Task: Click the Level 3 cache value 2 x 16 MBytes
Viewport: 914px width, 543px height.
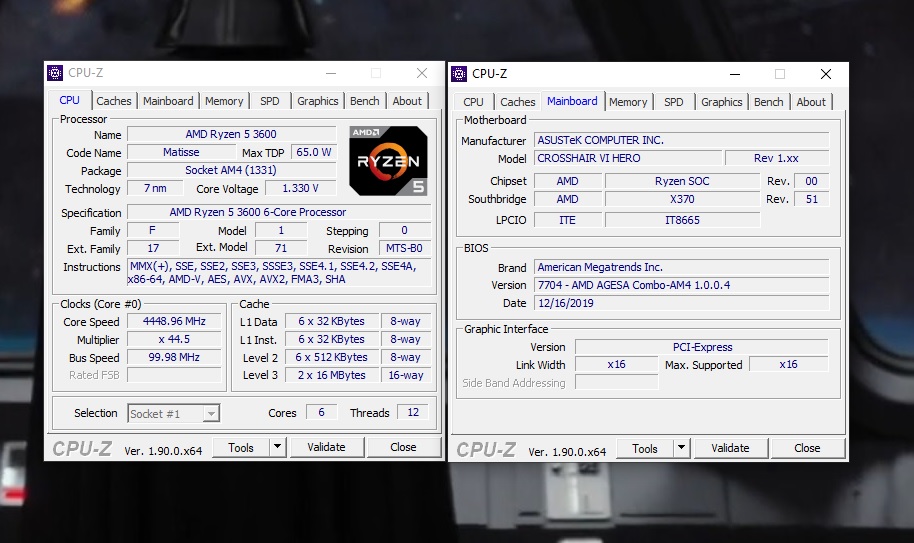Action: point(332,375)
